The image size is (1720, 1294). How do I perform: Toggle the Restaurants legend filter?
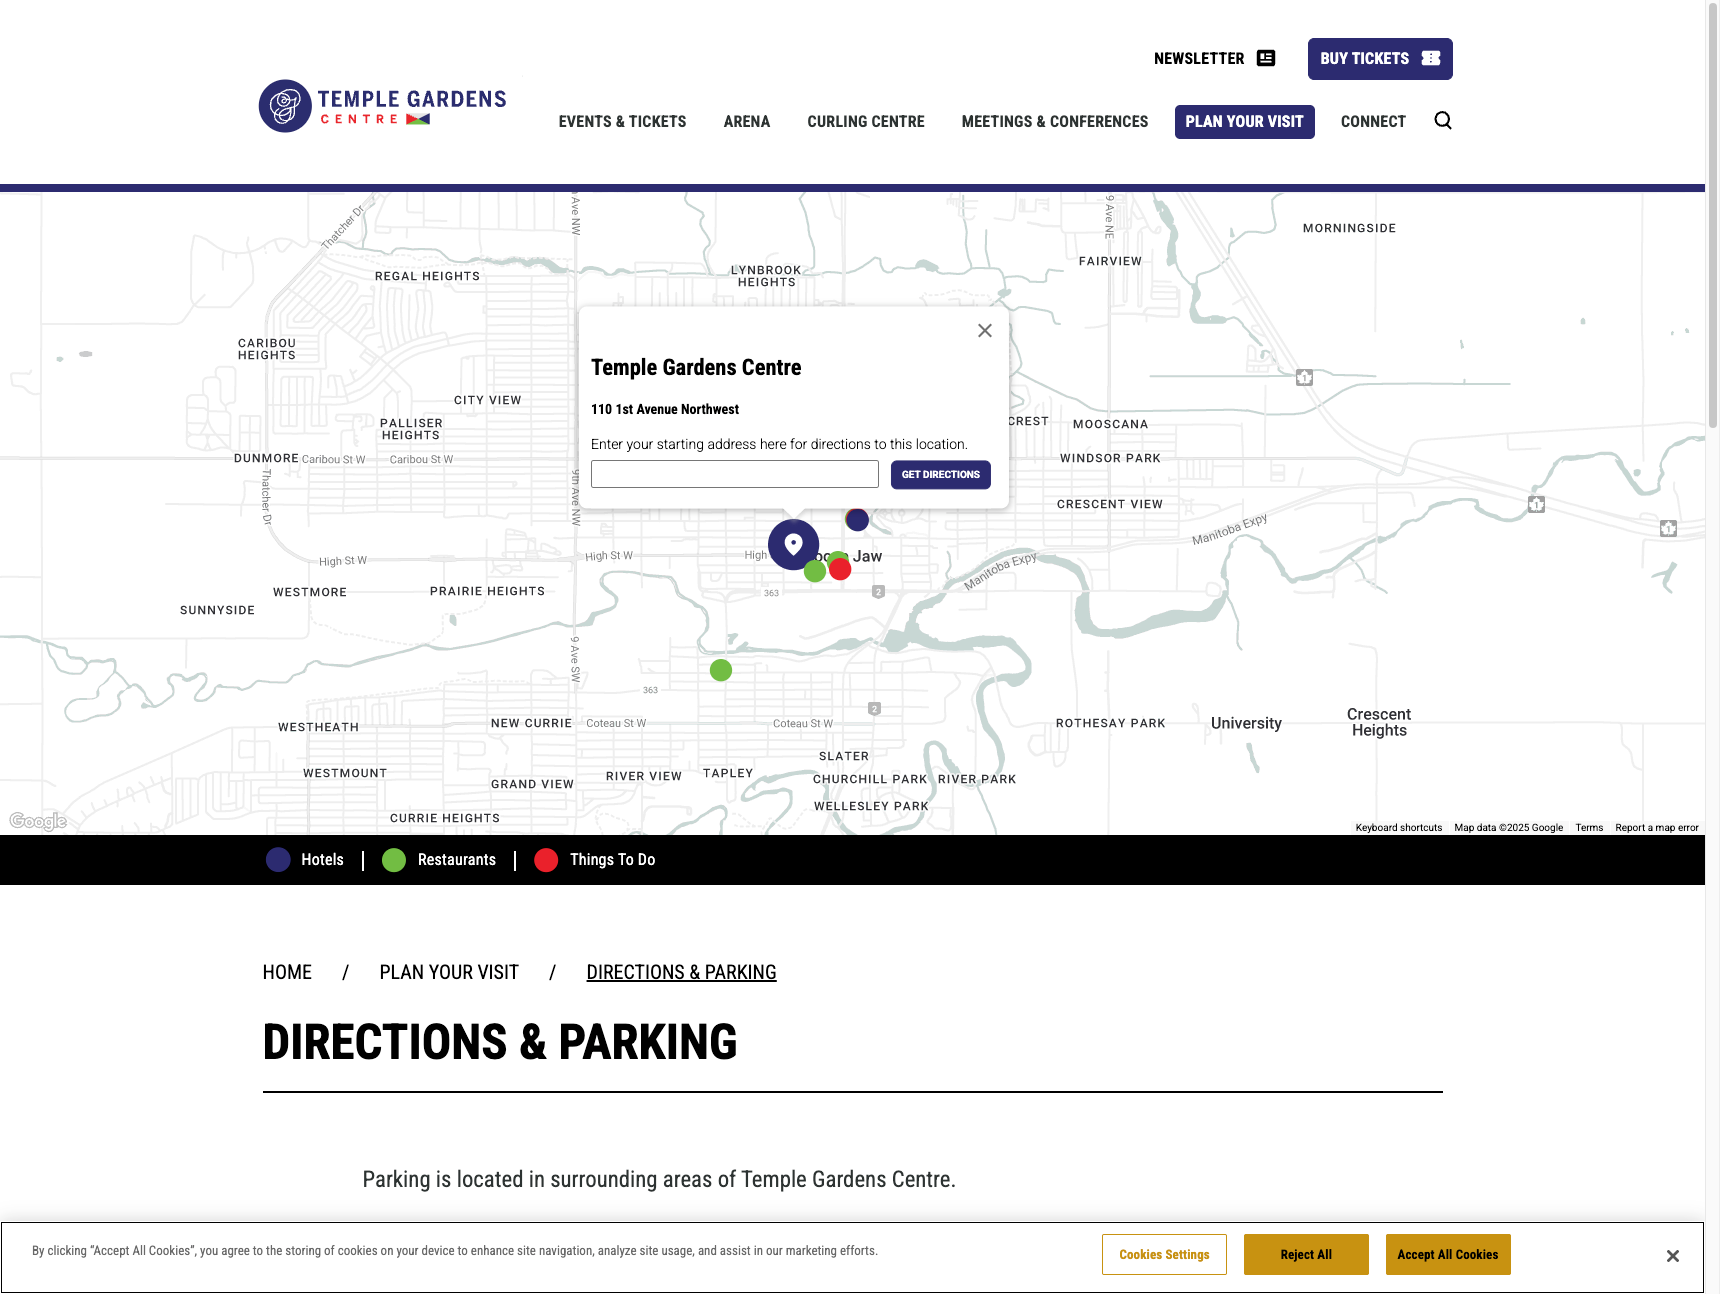coord(439,860)
